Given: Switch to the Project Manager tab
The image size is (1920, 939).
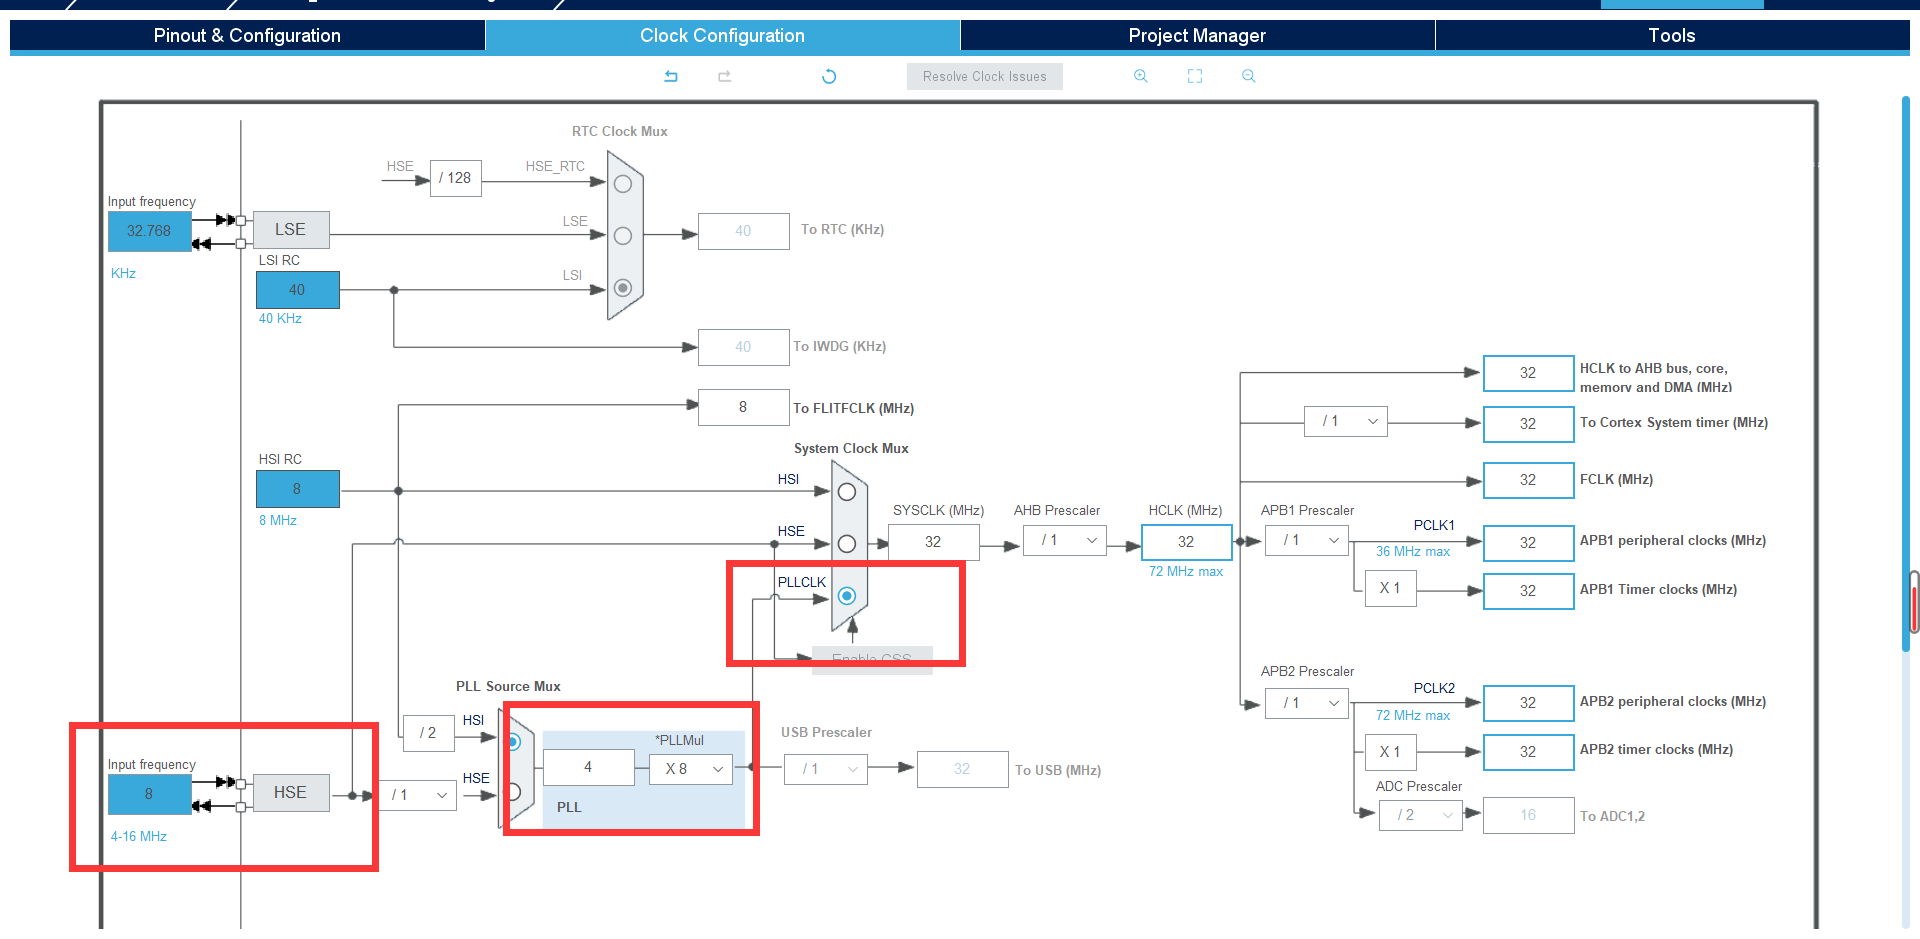Looking at the screenshot, I should click(1197, 36).
